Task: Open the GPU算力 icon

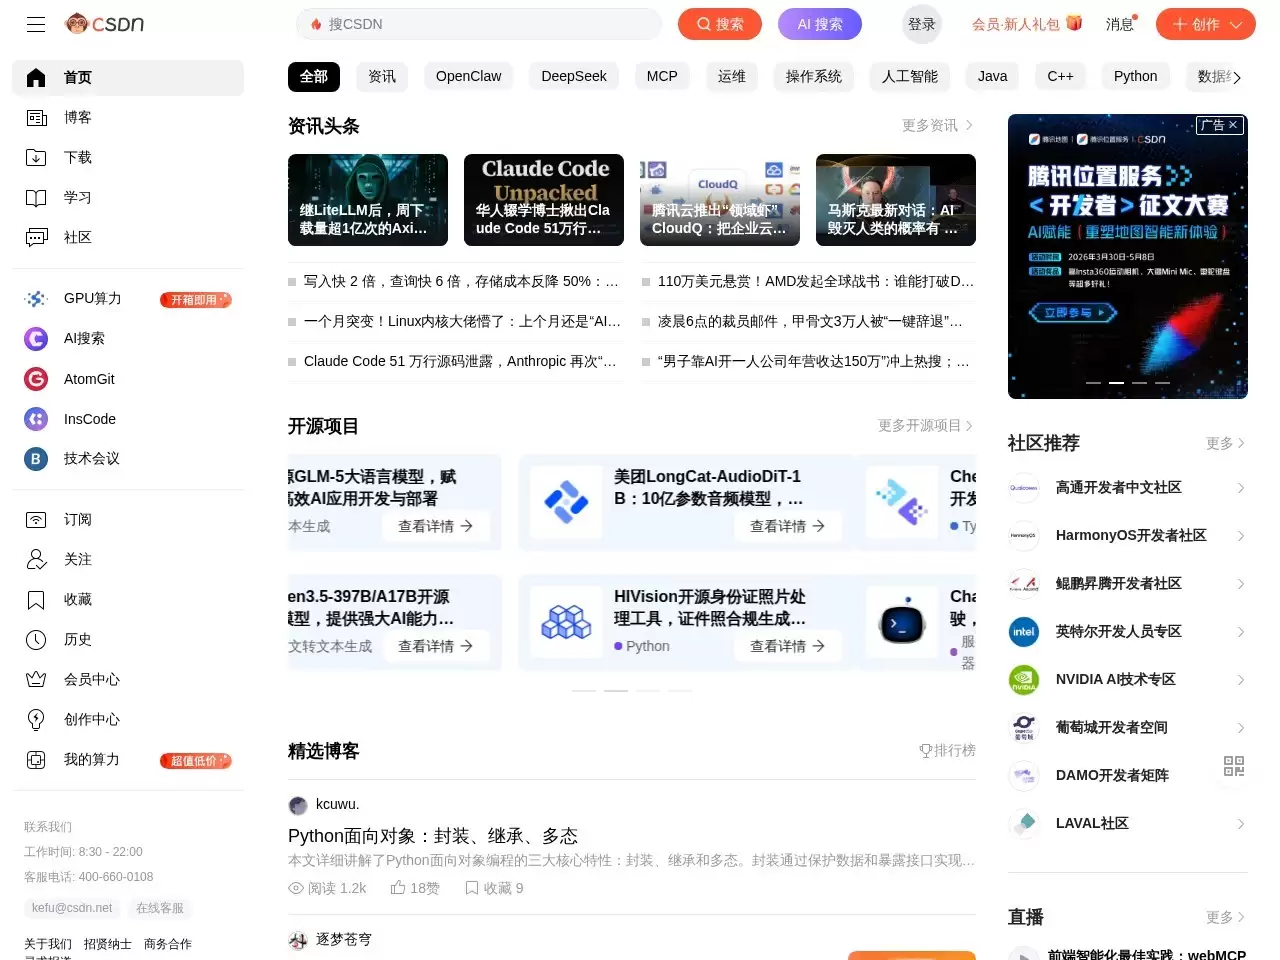Action: (36, 298)
